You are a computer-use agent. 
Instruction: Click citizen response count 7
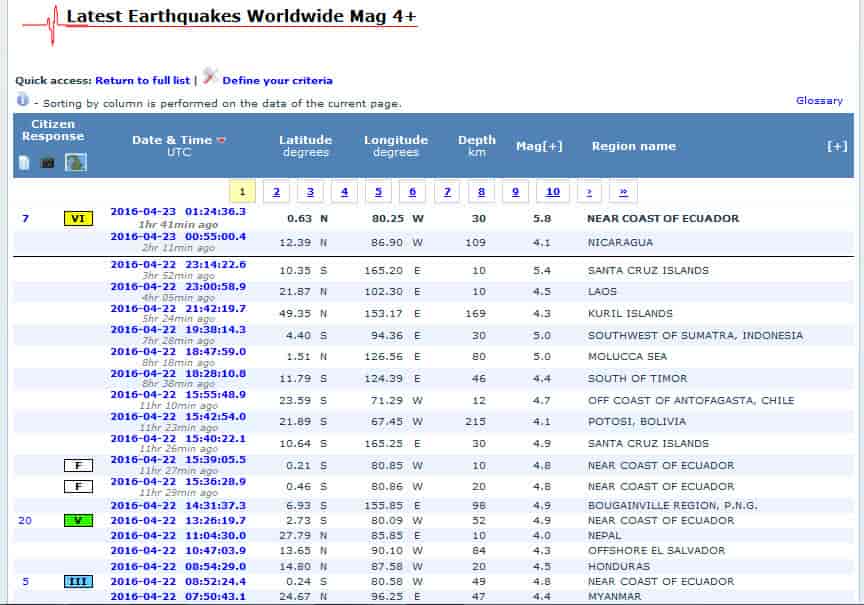tap(25, 219)
